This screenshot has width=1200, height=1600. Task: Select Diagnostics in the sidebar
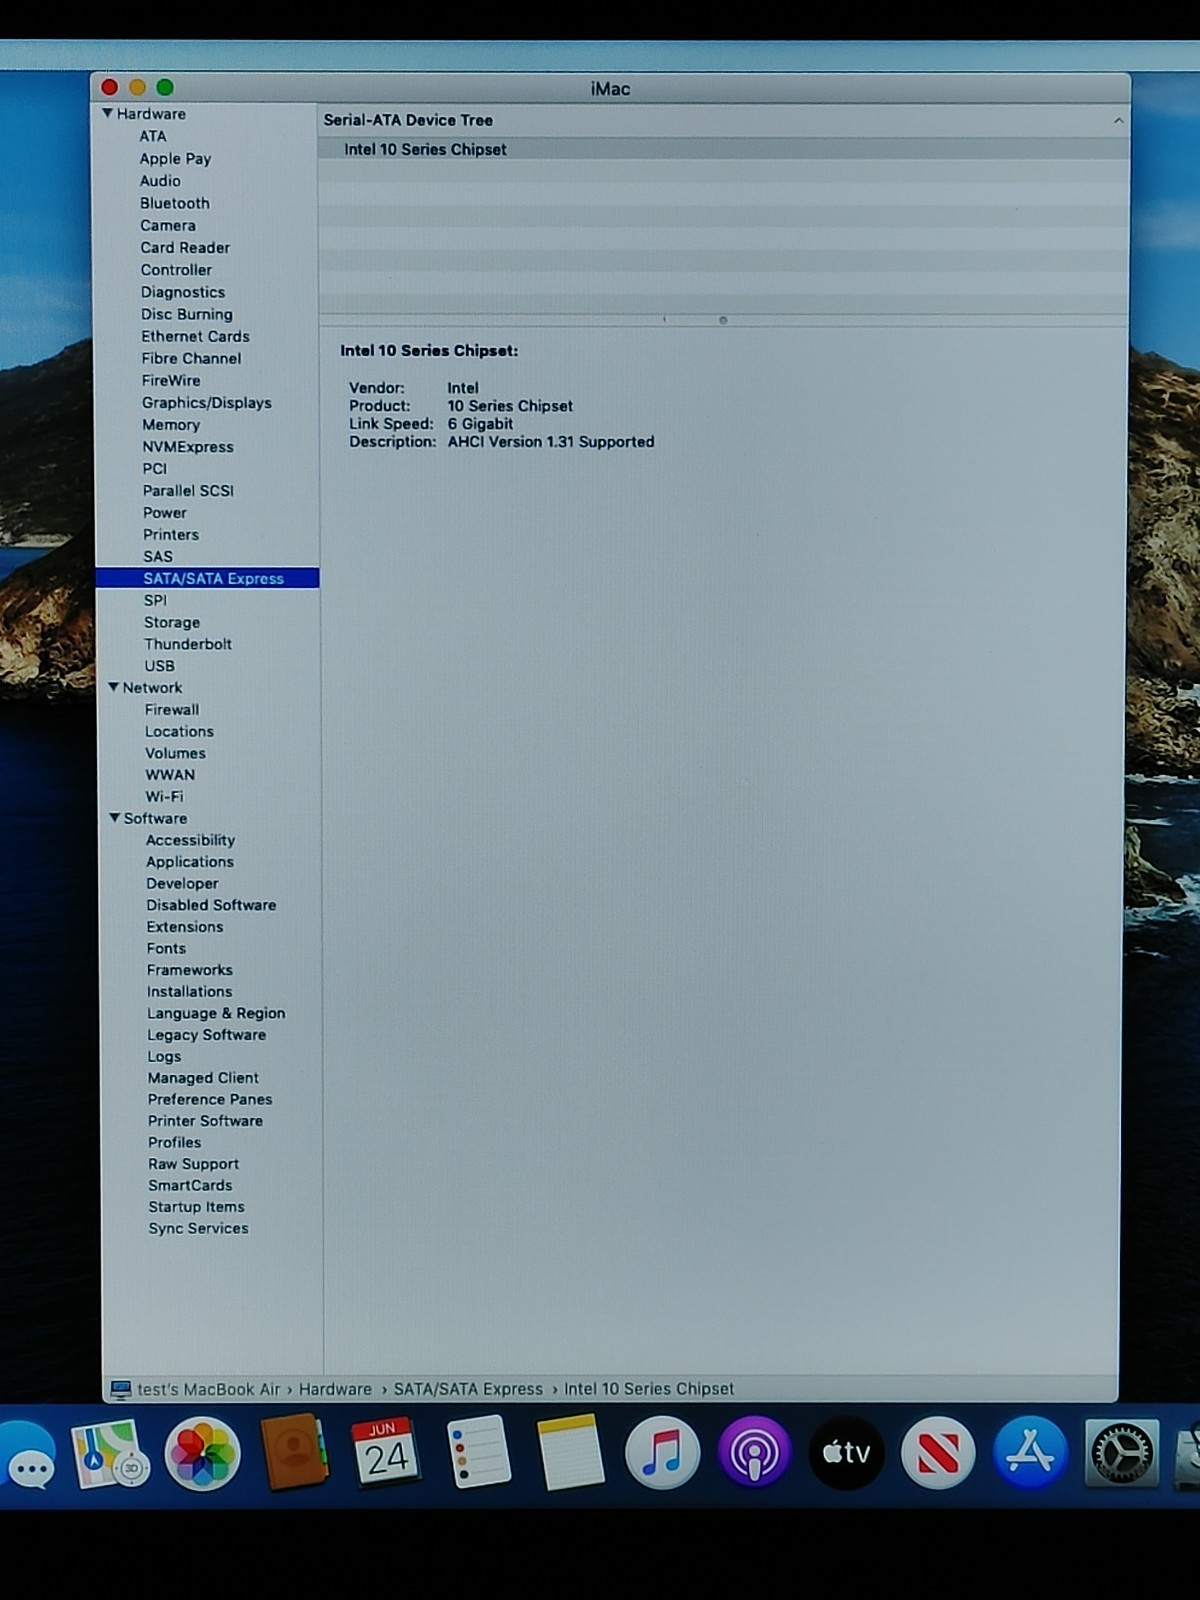[x=183, y=292]
